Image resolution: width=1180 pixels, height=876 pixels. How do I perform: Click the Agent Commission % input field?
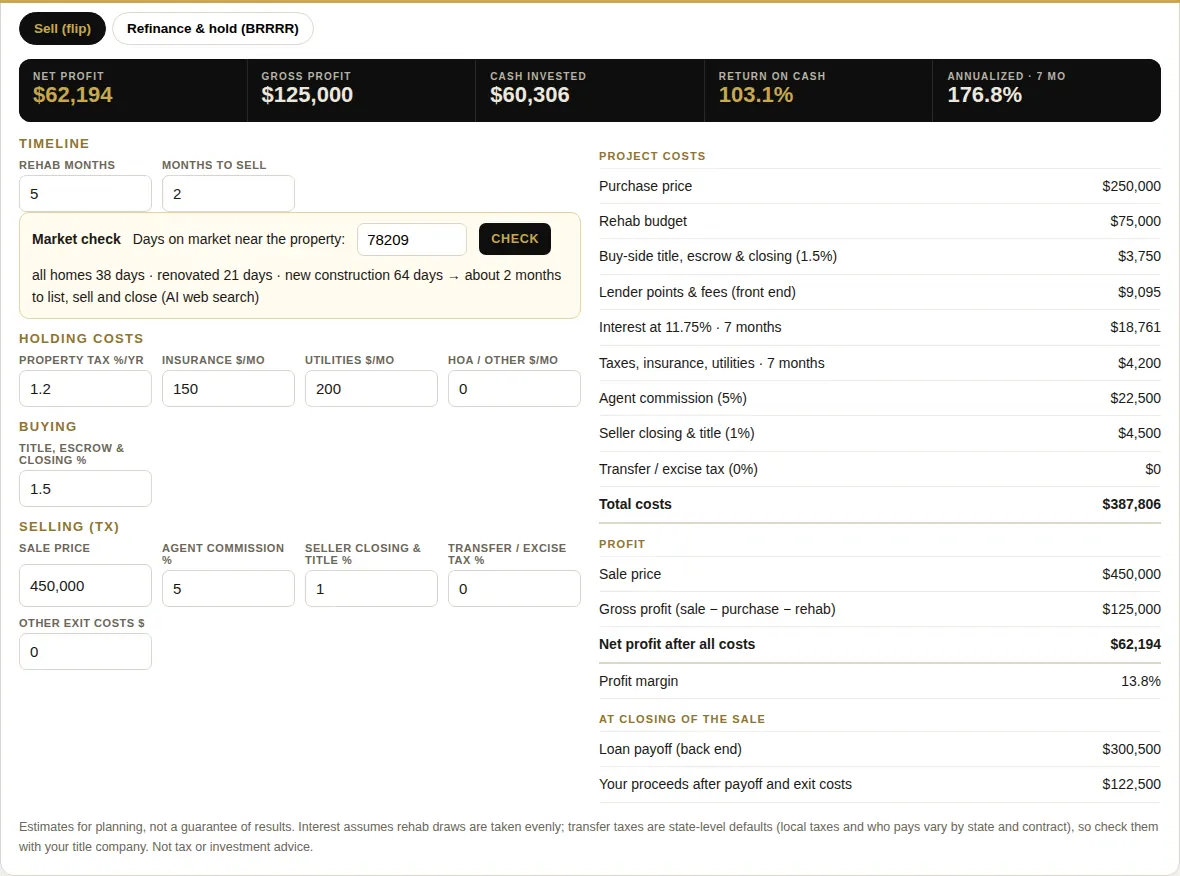(x=228, y=589)
